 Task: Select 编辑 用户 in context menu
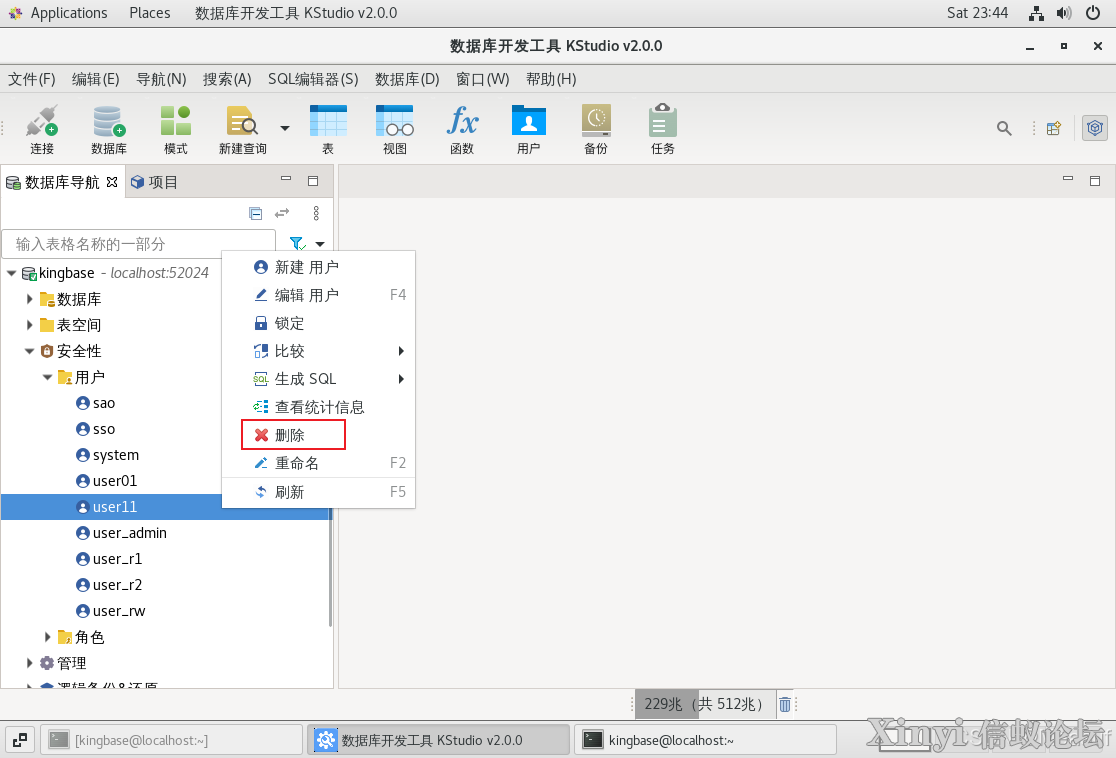[x=319, y=295]
